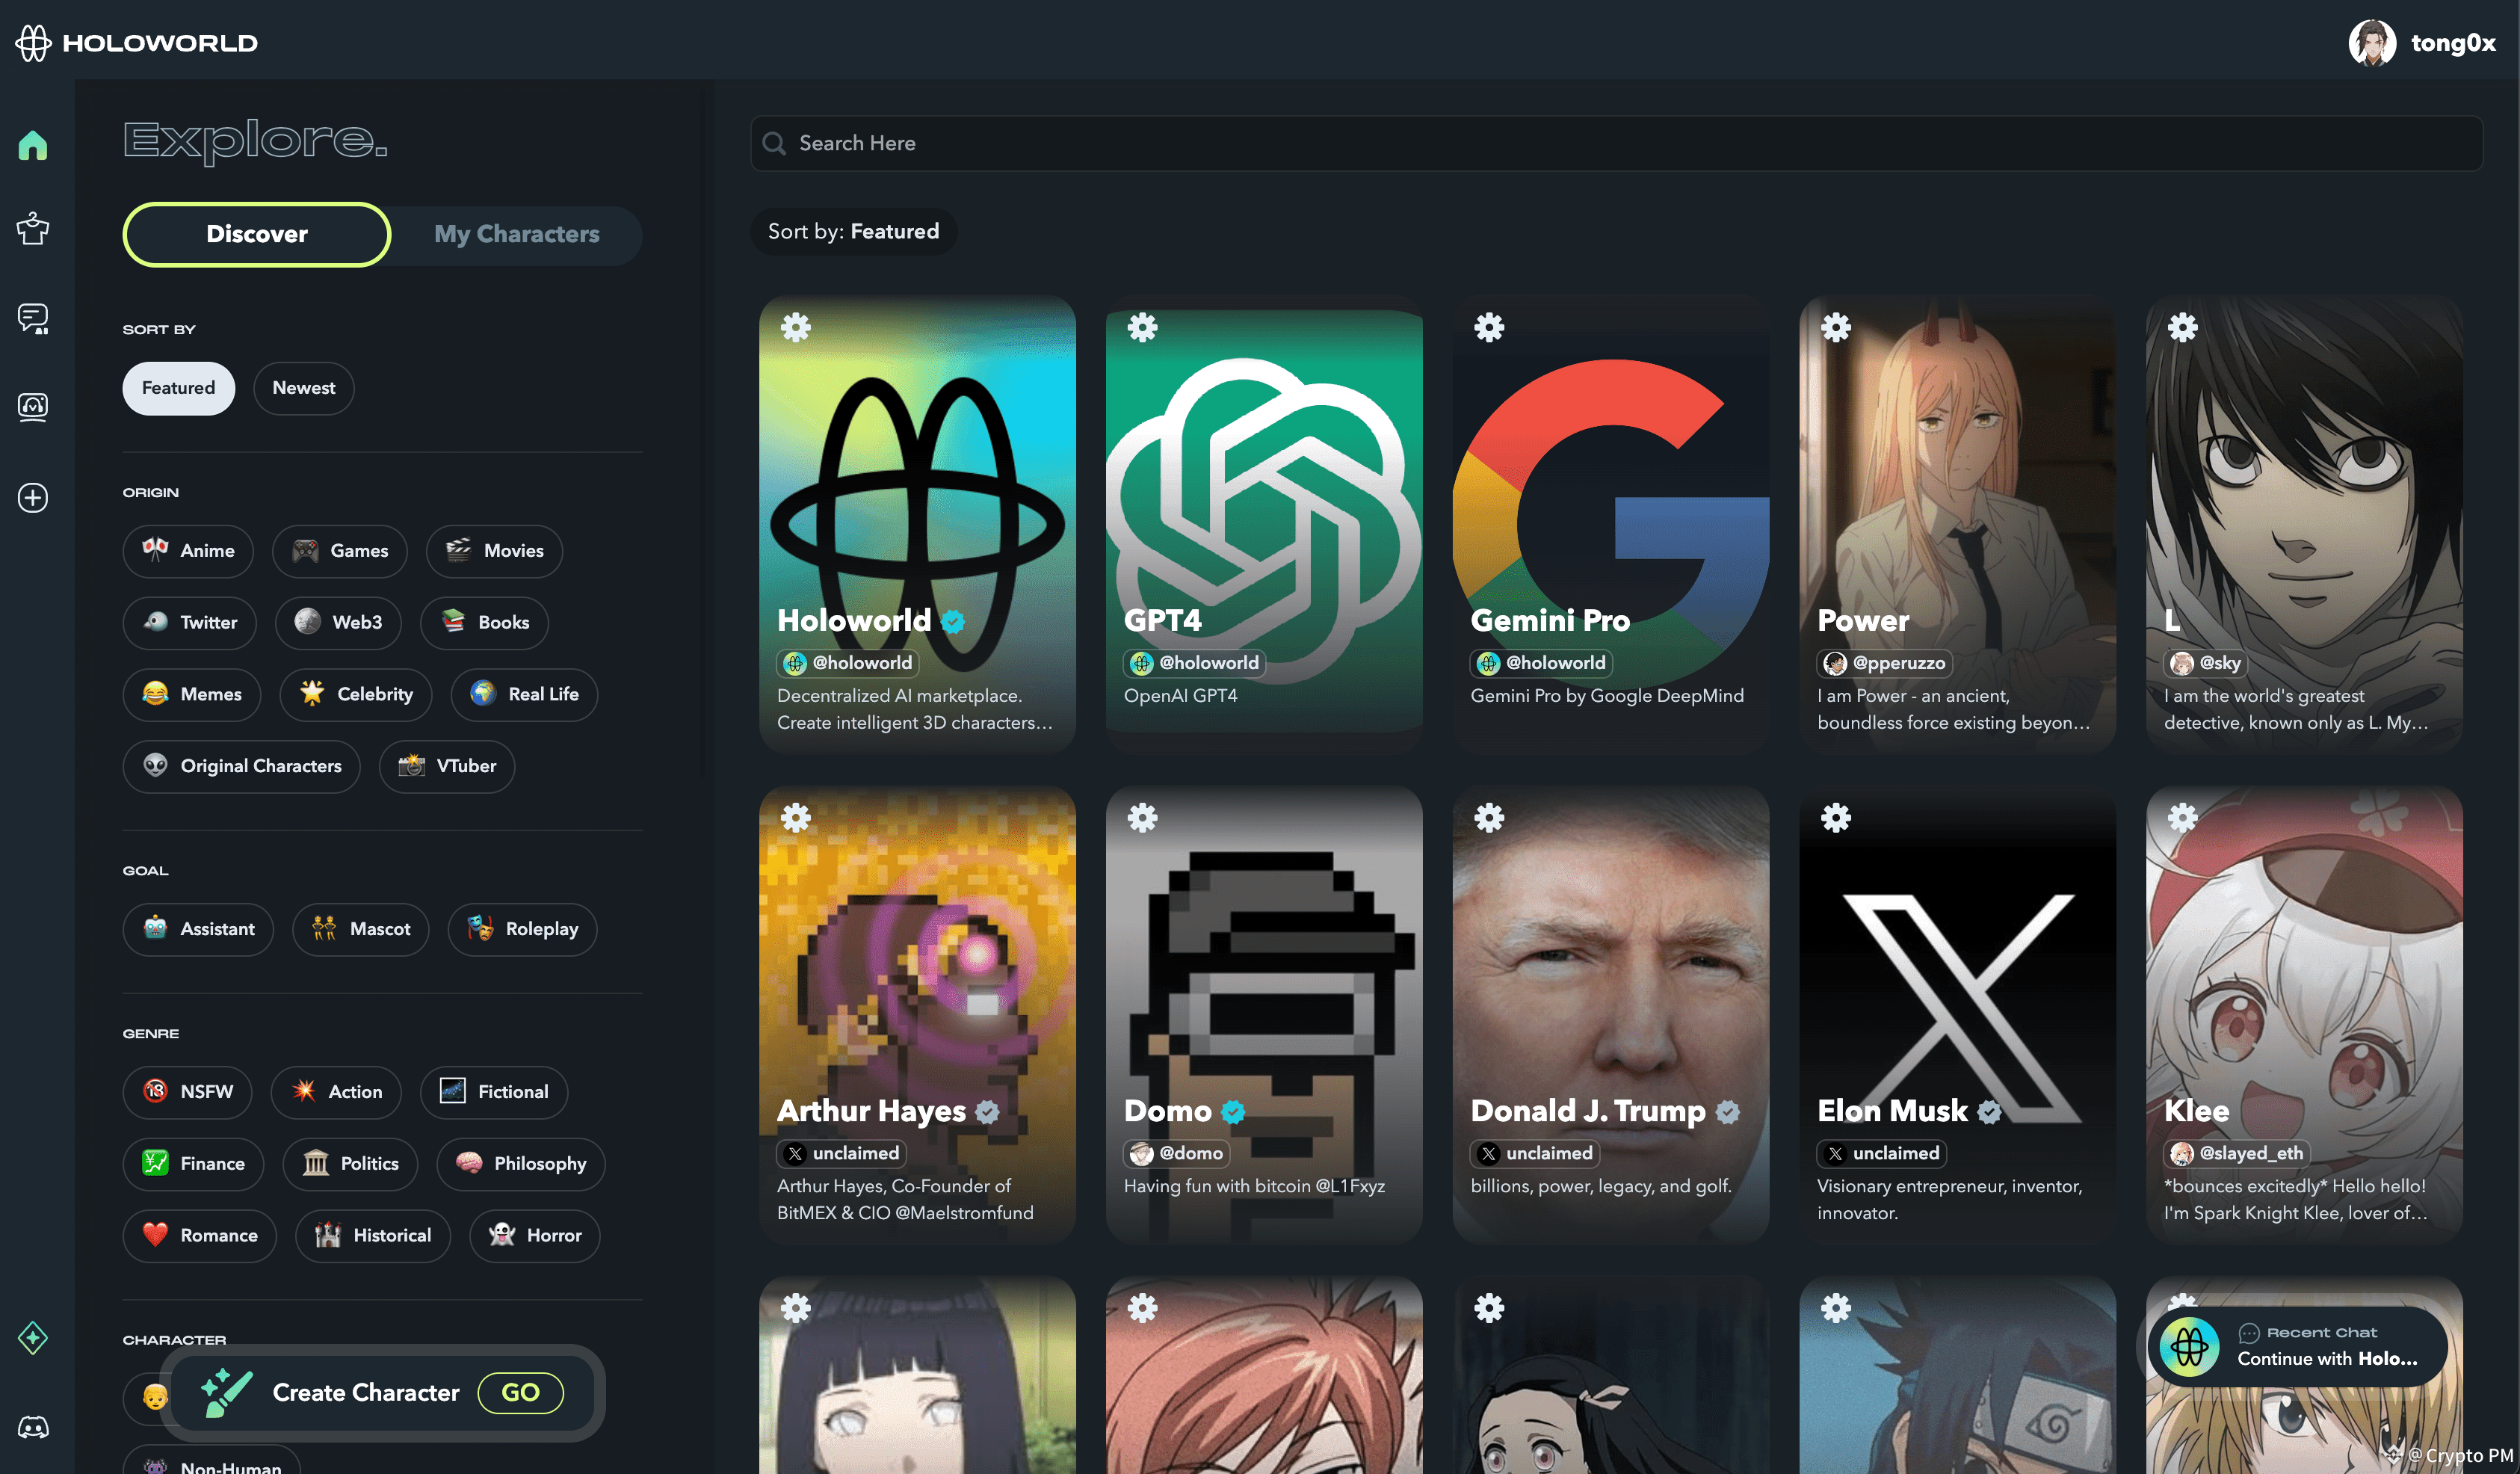Switch to My Characters tab
This screenshot has width=2520, height=1474.
[516, 235]
